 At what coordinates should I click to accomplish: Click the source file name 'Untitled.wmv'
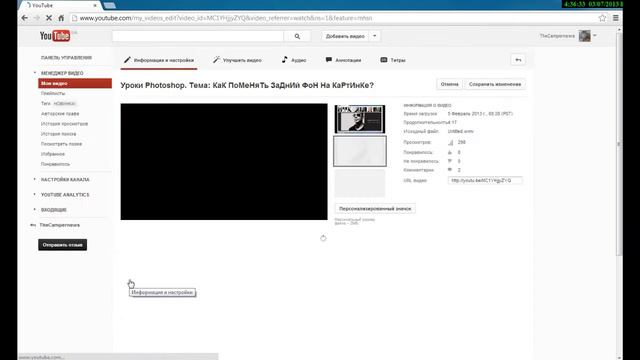pos(460,131)
